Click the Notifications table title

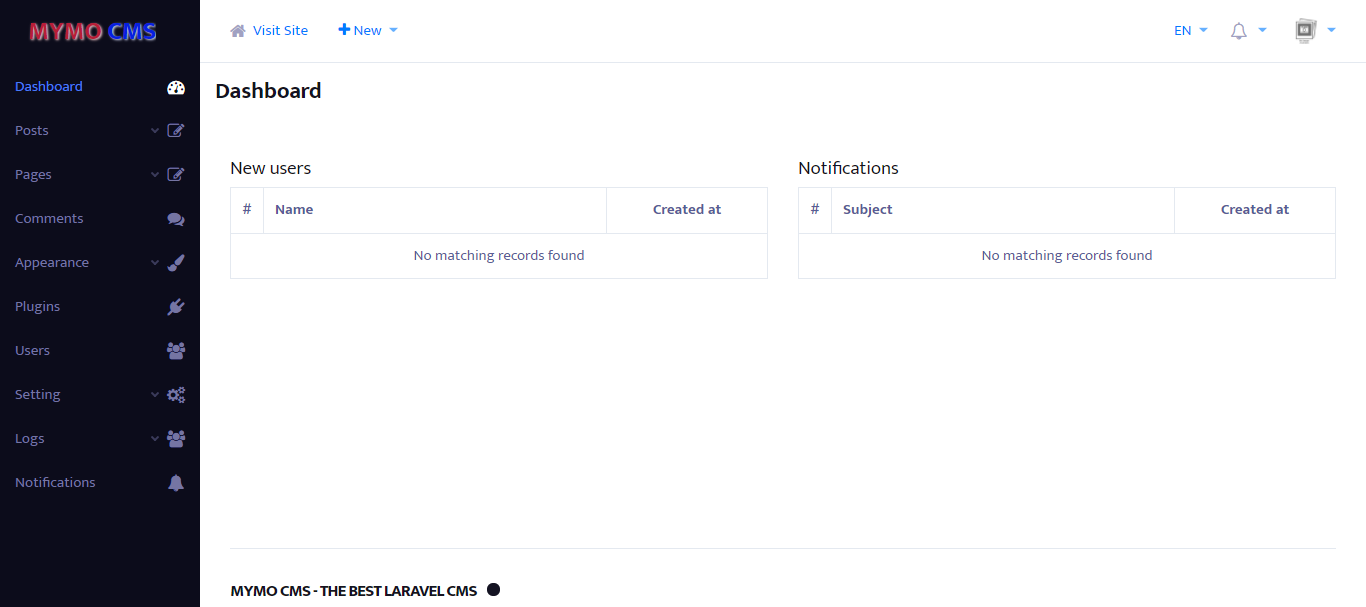(x=848, y=168)
